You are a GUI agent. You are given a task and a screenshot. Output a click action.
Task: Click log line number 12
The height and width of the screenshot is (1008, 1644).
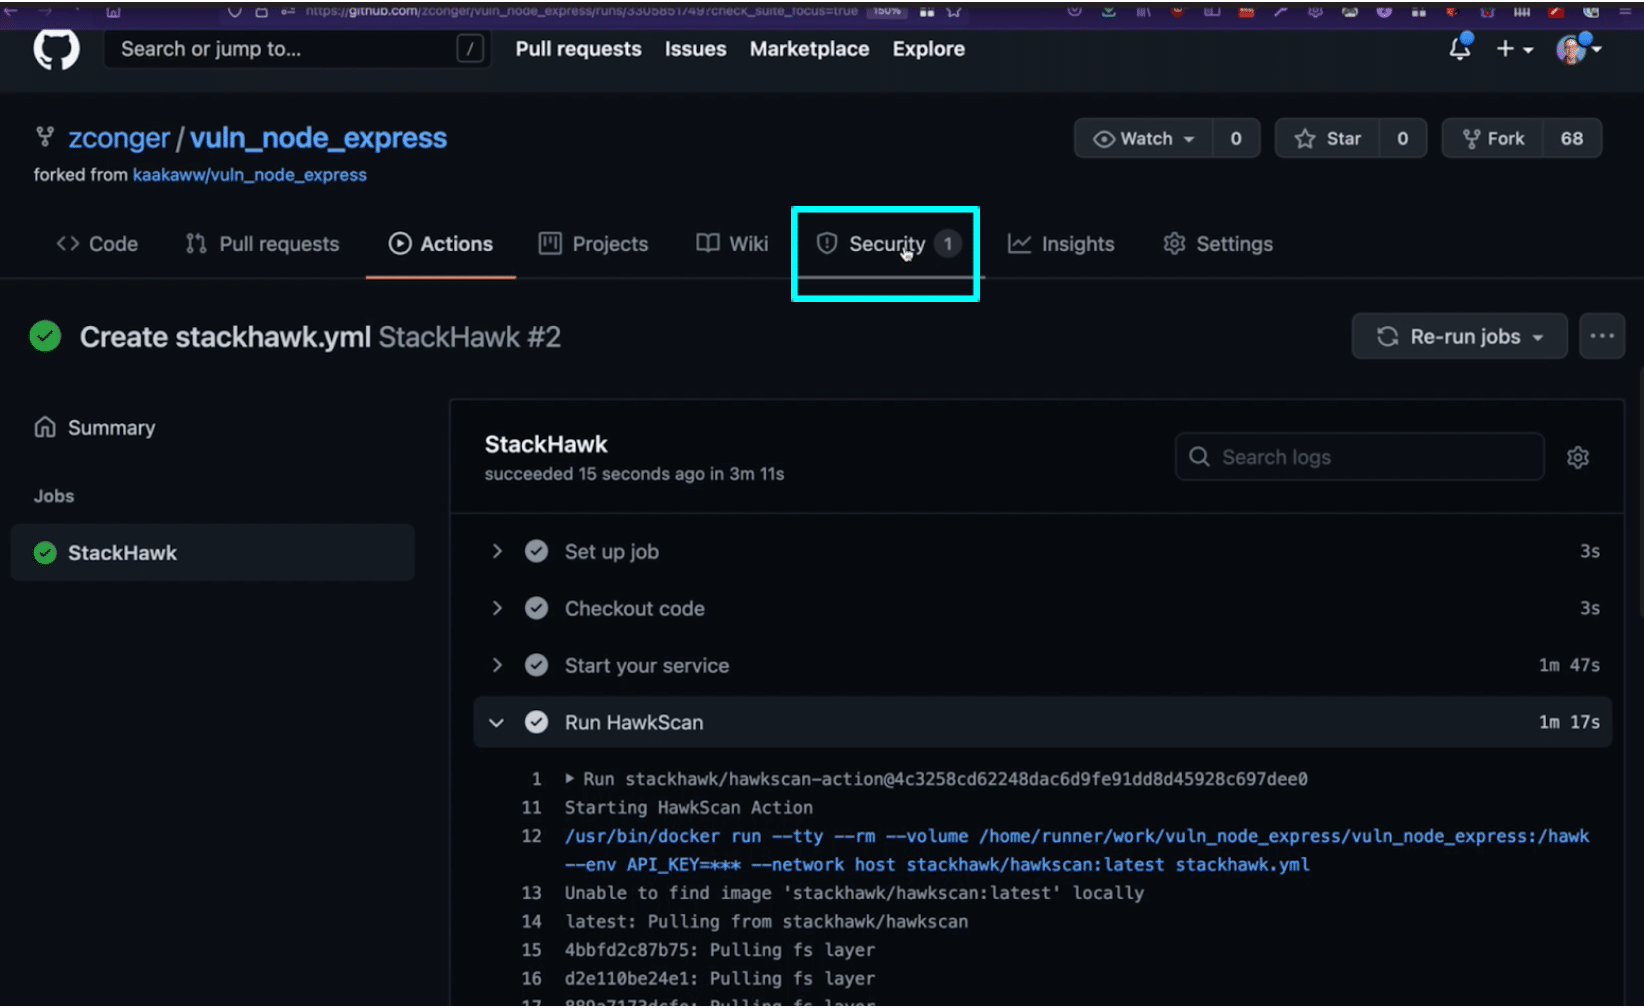(532, 836)
